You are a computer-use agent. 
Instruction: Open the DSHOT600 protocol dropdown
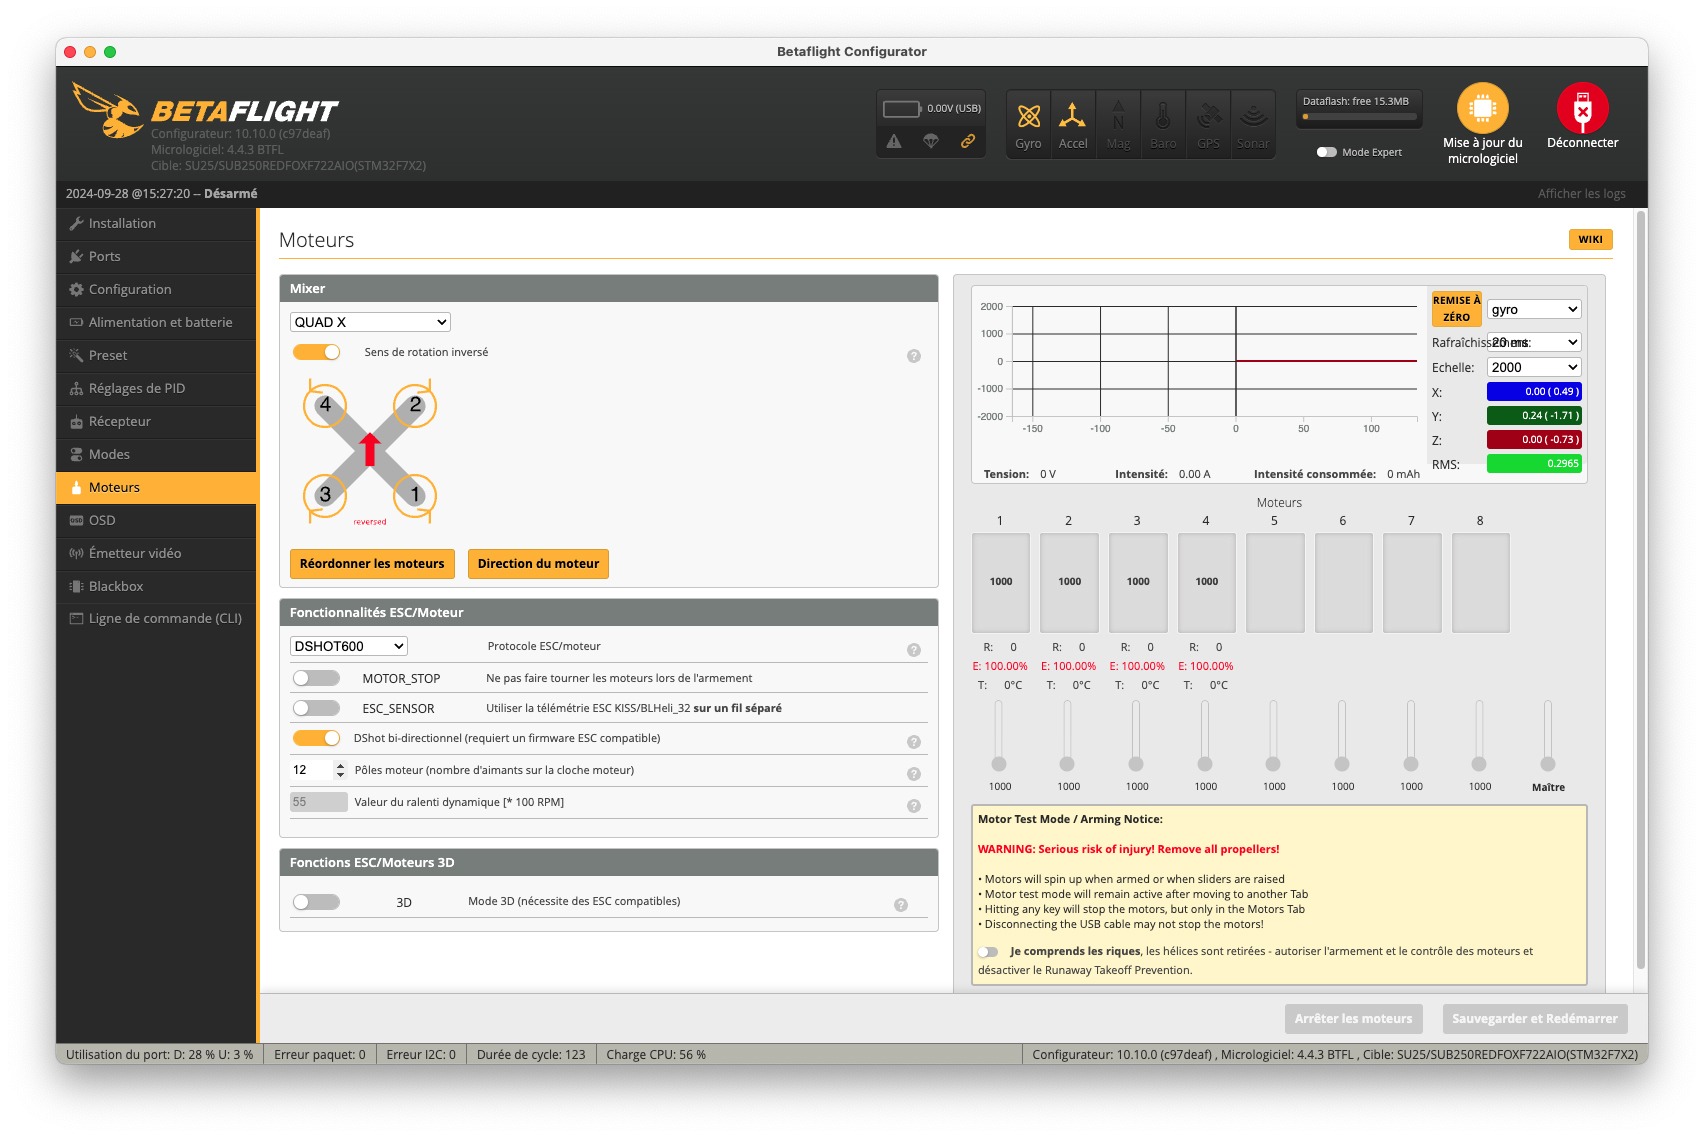348,646
